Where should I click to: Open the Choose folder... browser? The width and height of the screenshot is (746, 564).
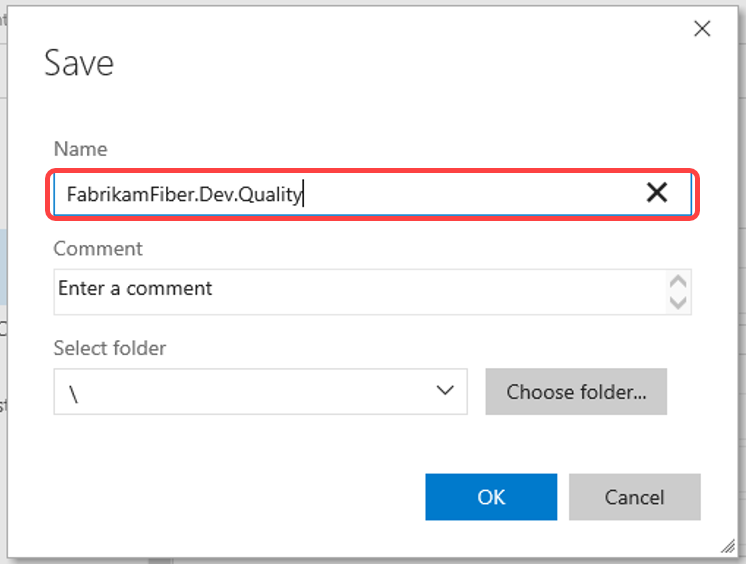pos(576,391)
